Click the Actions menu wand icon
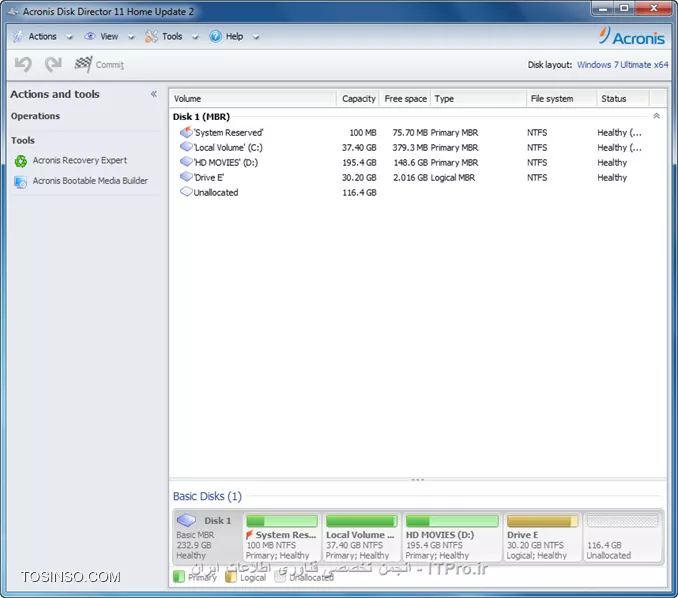 pos(18,37)
